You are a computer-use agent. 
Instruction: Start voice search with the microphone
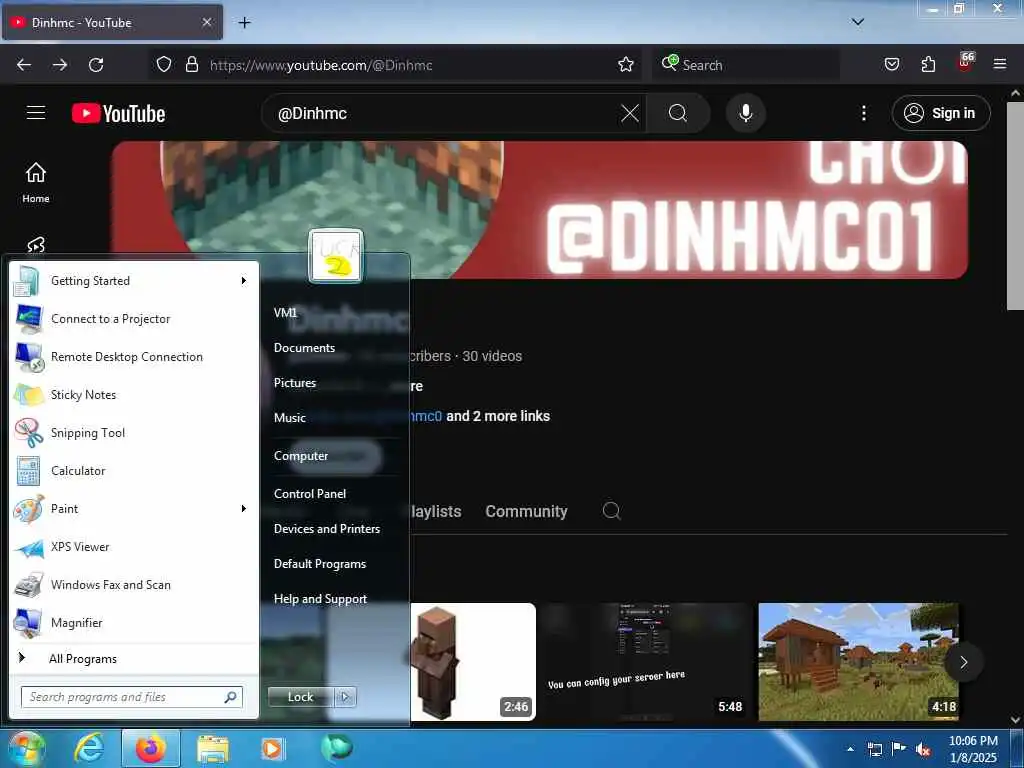[745, 113]
